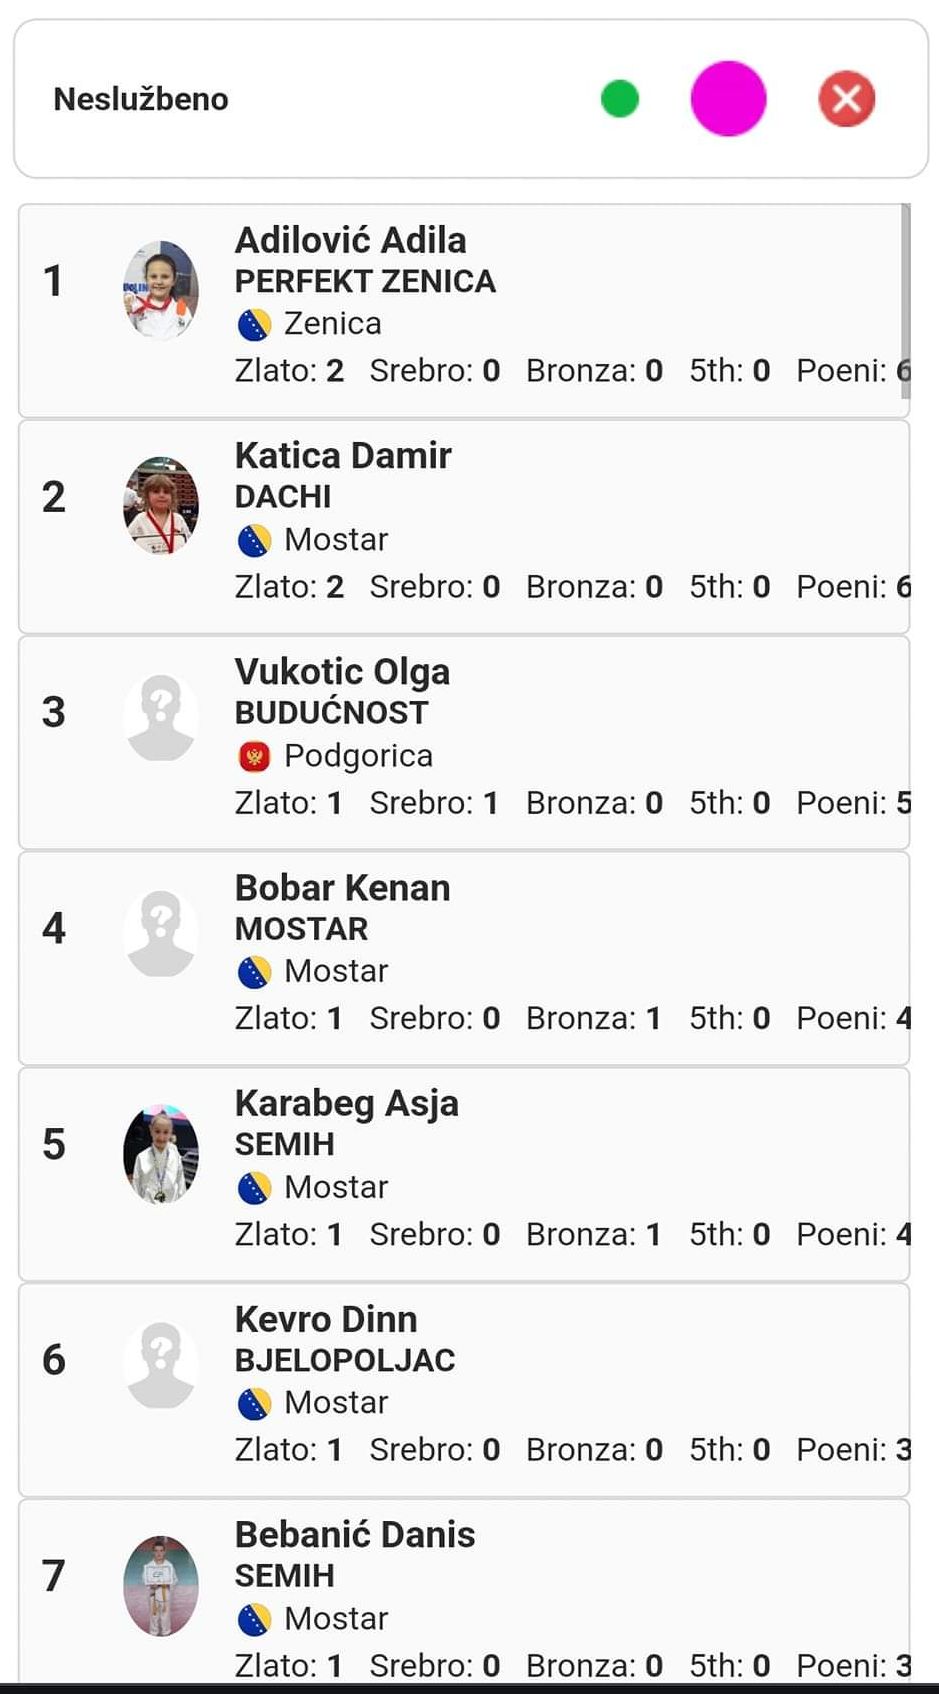This screenshot has height=1694, width=939.
Task: Click the small green status dot
Action: tap(620, 99)
